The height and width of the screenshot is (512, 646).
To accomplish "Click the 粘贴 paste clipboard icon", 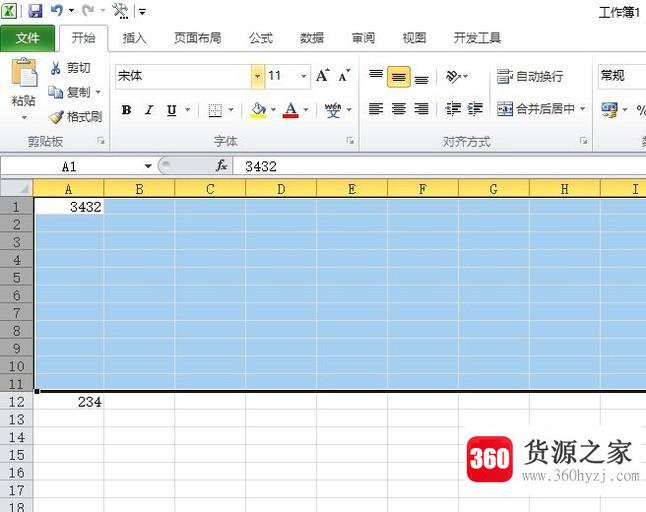I will pyautogui.click(x=24, y=72).
